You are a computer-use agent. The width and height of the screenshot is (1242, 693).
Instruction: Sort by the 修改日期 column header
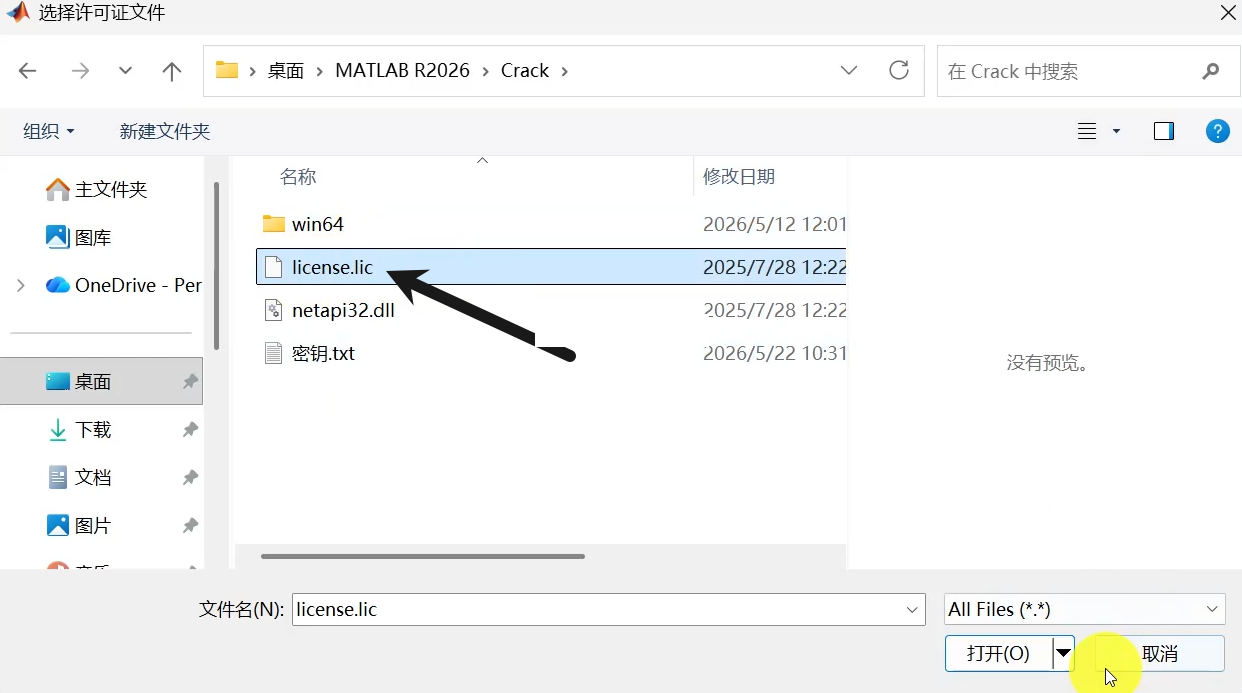(x=739, y=177)
